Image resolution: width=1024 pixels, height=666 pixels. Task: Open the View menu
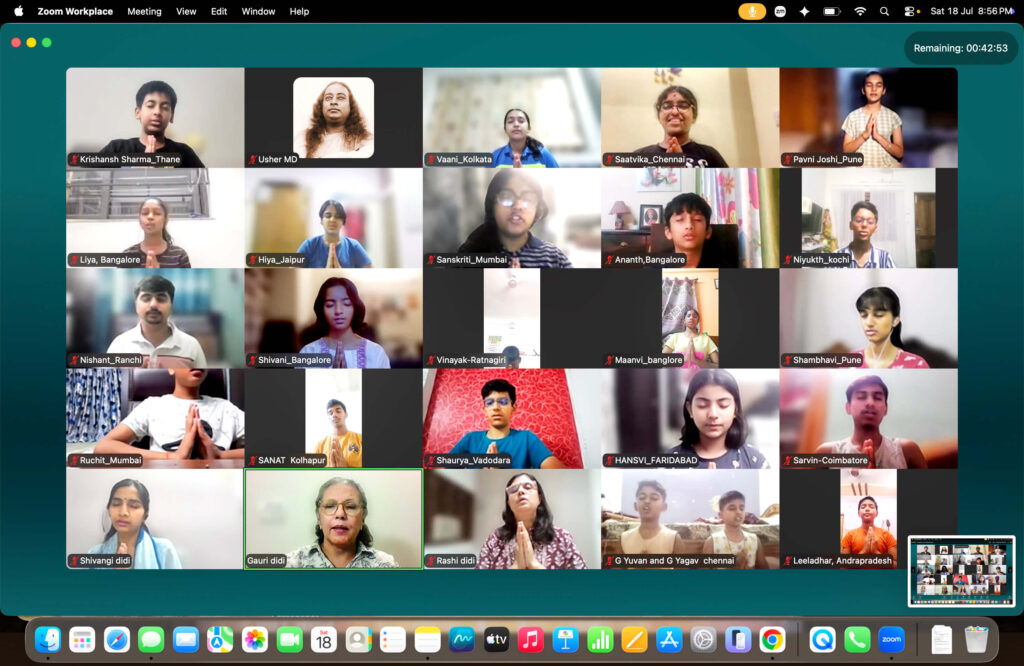(x=186, y=11)
